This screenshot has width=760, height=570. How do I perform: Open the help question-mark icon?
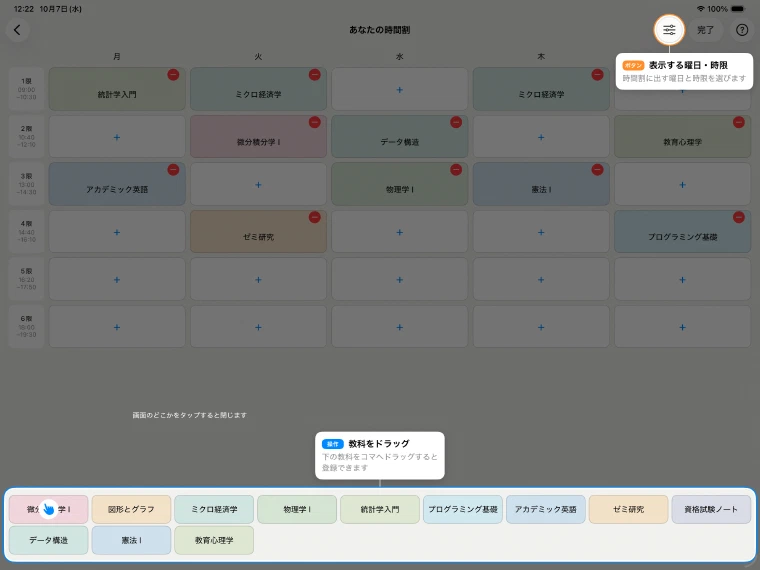tap(742, 30)
